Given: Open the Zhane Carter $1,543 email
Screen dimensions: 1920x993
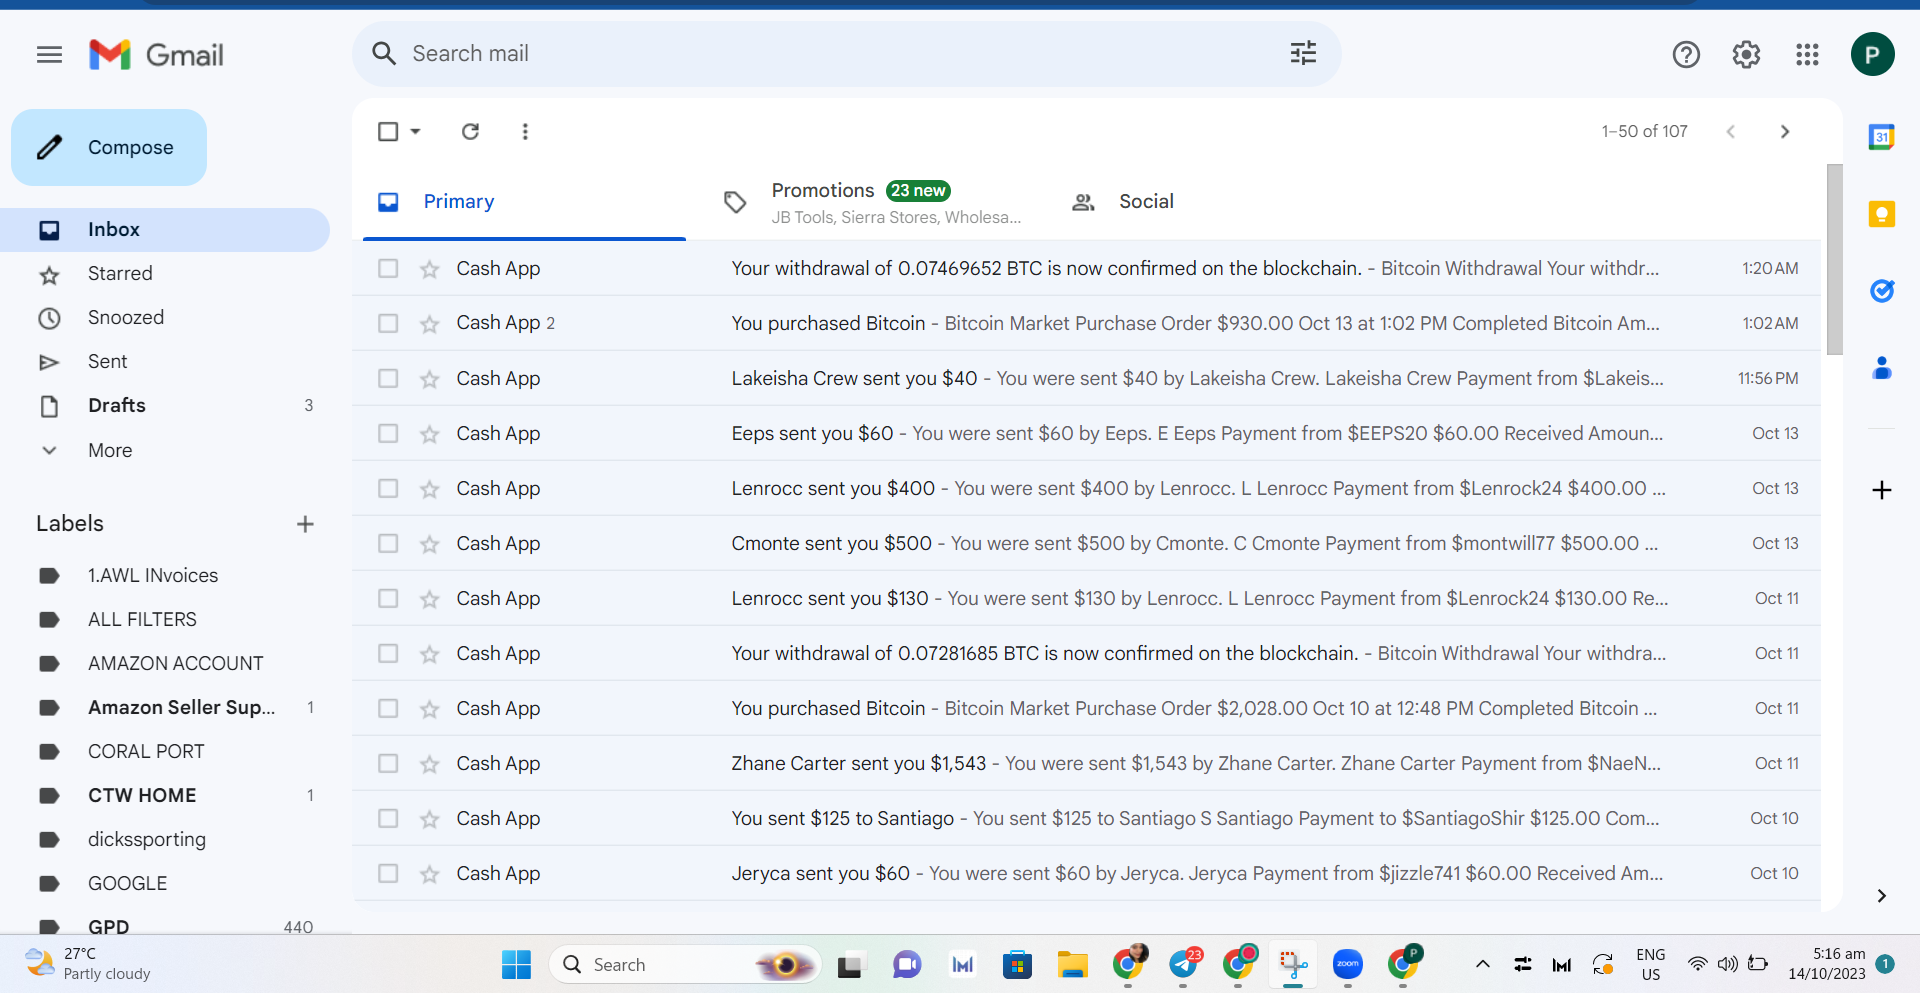Looking at the screenshot, I should pyautogui.click(x=1086, y=763).
